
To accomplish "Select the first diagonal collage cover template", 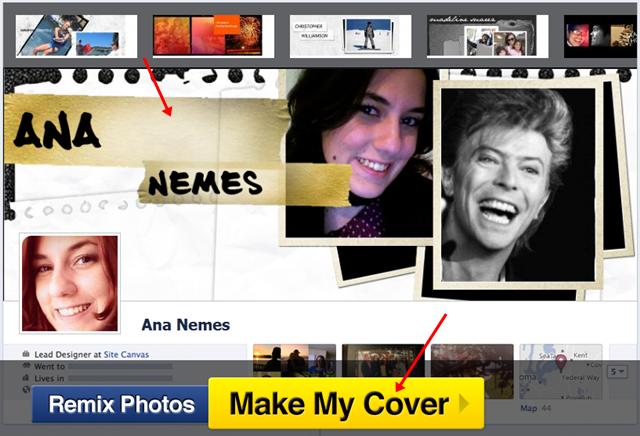I will [x=76, y=36].
